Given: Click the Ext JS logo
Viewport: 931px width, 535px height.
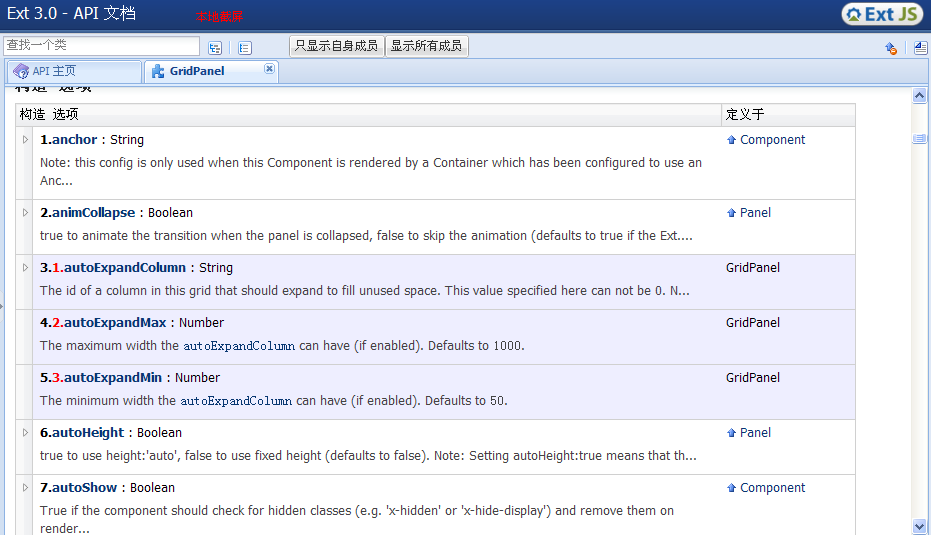Looking at the screenshot, I should click(x=882, y=14).
